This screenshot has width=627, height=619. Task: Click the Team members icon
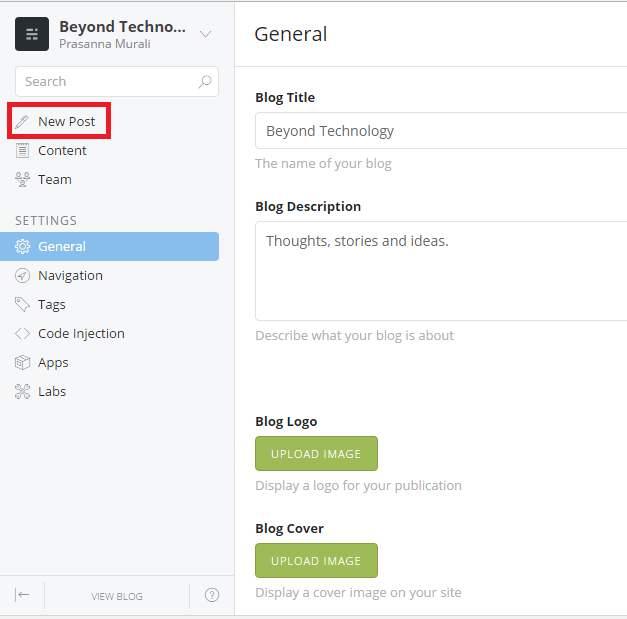tap(22, 180)
